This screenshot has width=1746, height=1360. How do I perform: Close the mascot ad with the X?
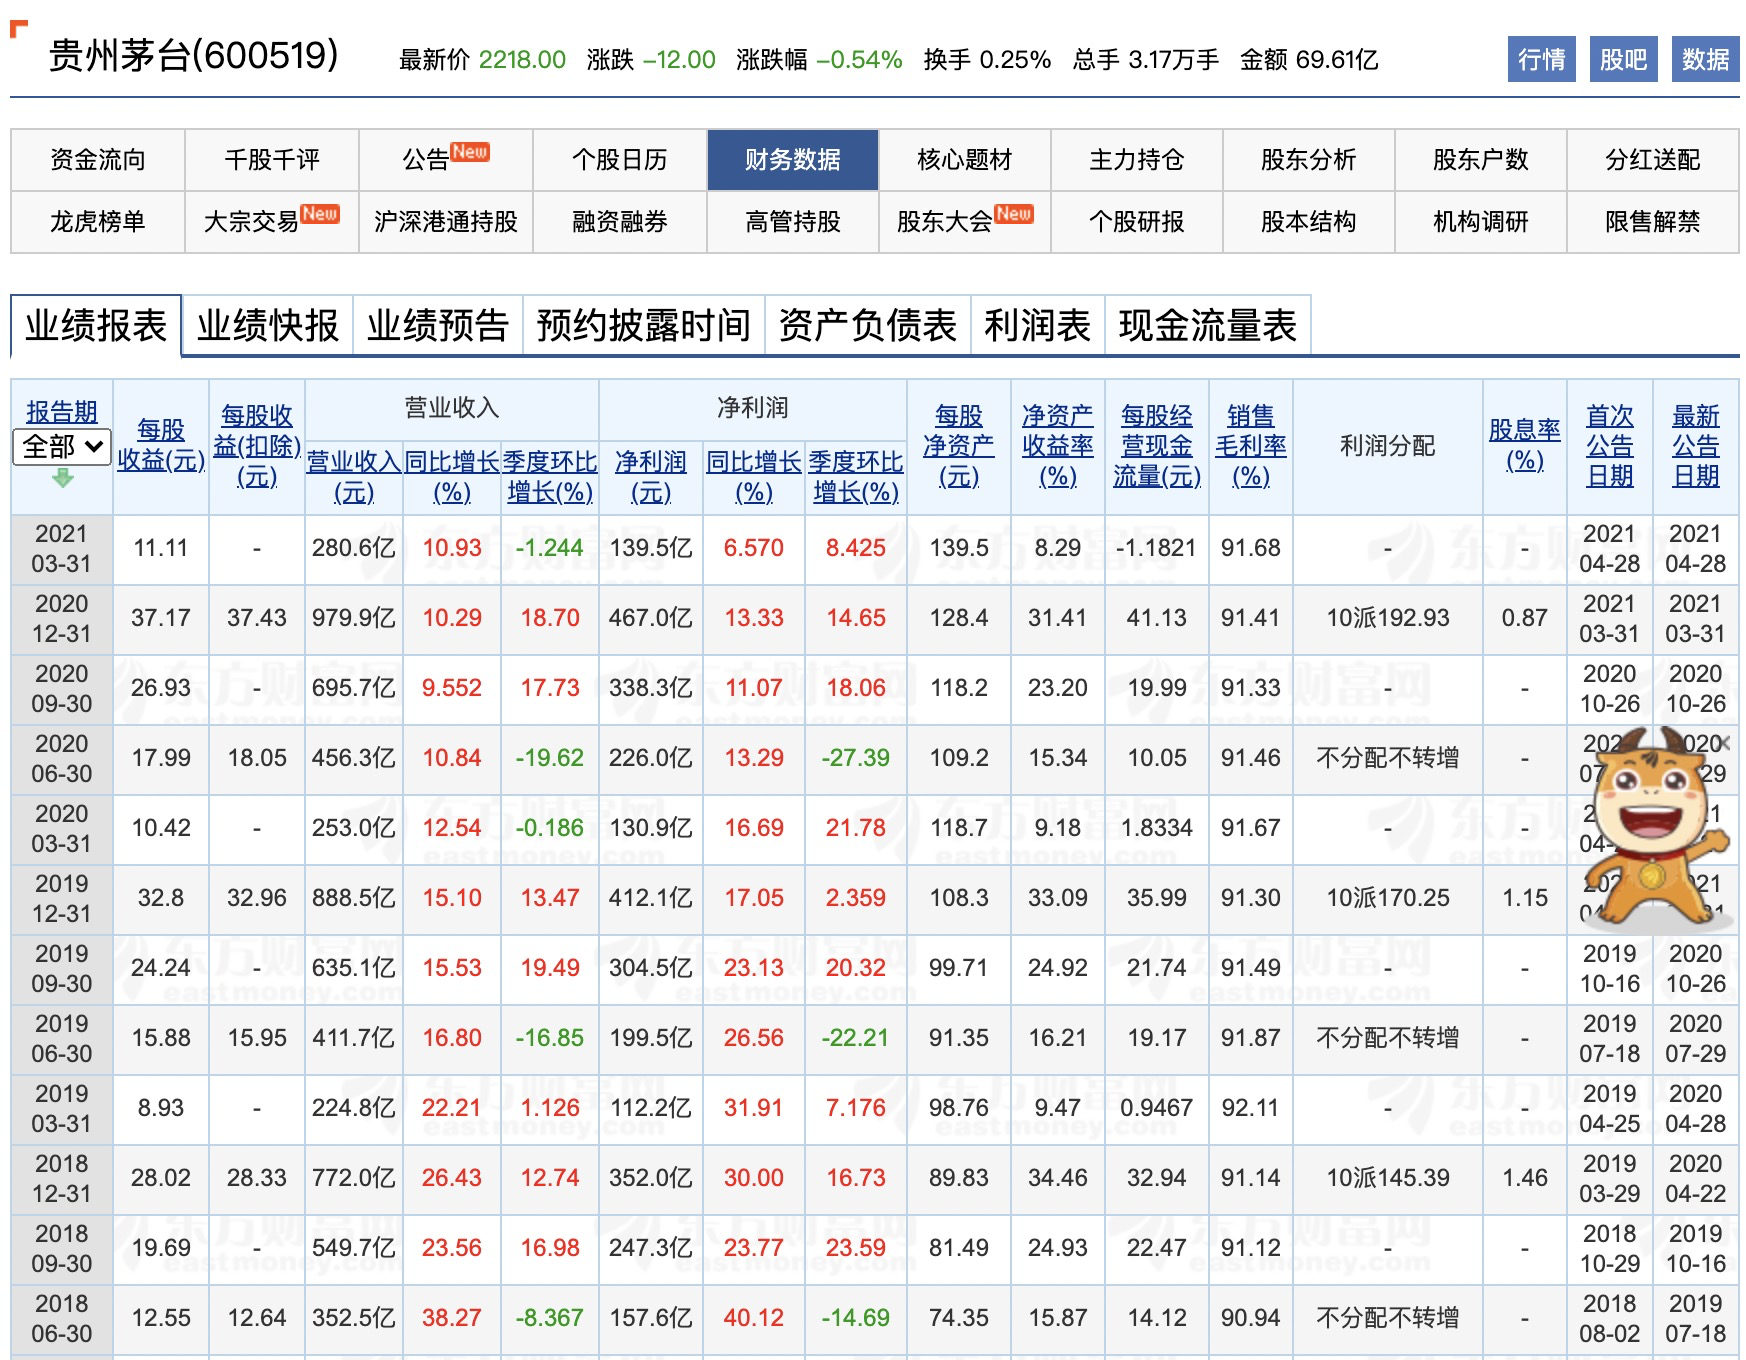point(1724,743)
